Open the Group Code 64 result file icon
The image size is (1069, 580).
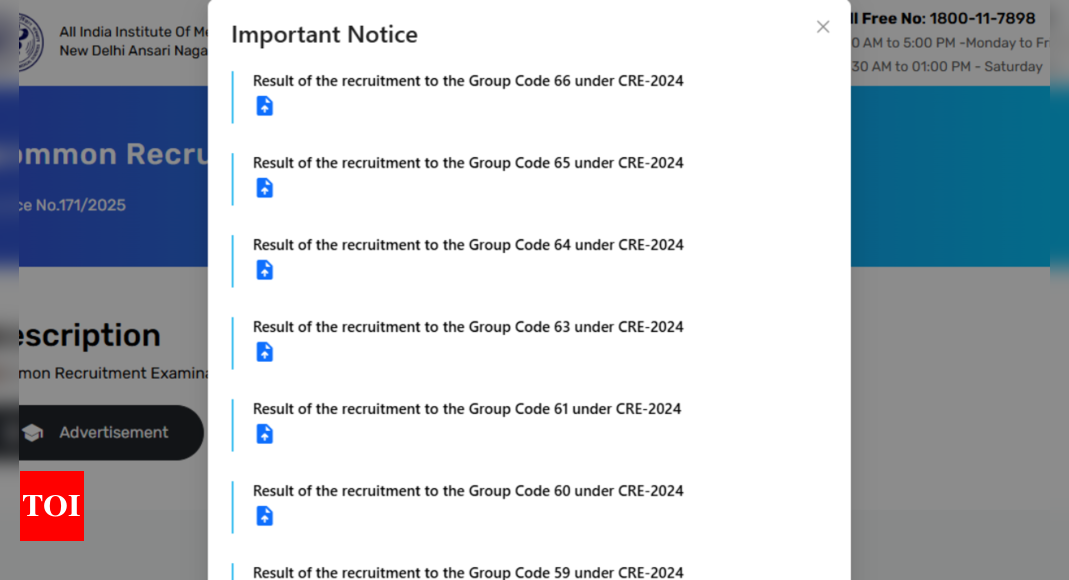point(265,270)
